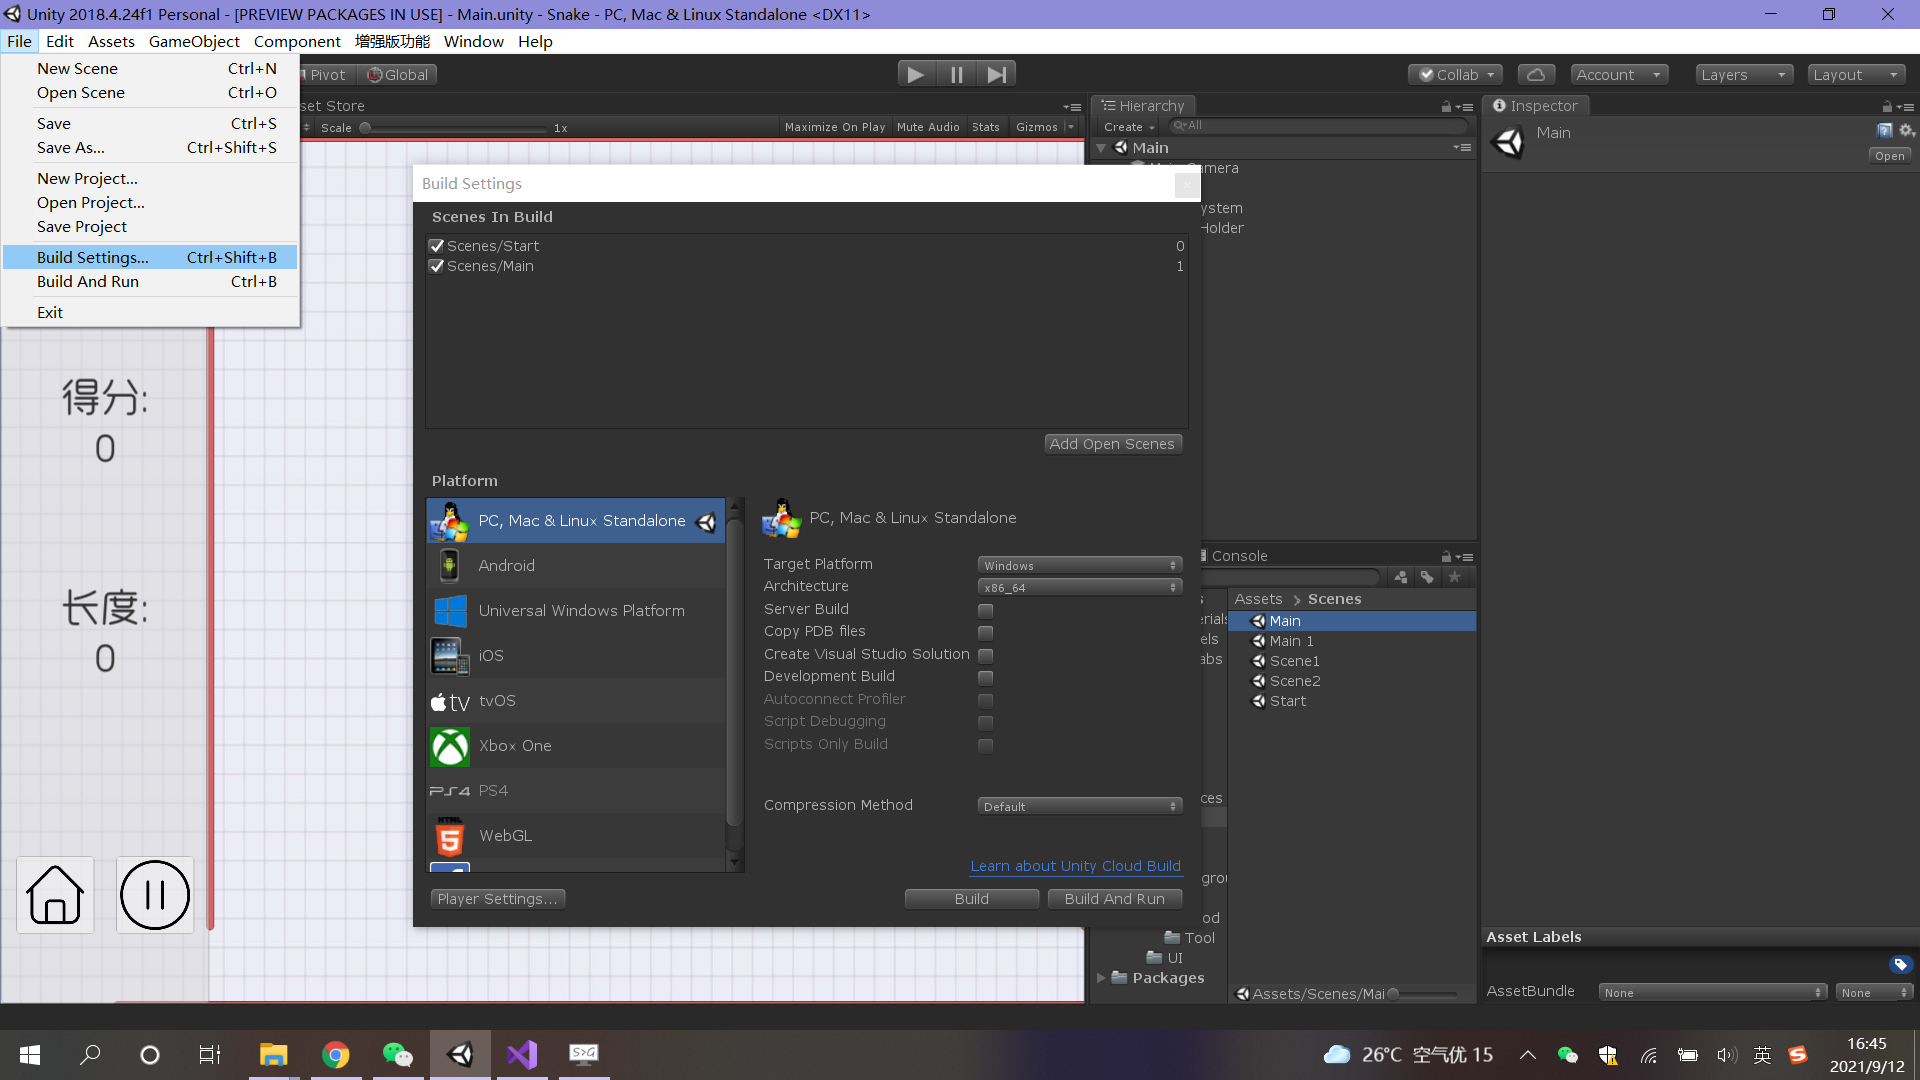This screenshot has height=1080, width=1920.
Task: Click the Open button in Inspector
Action: 1890,156
